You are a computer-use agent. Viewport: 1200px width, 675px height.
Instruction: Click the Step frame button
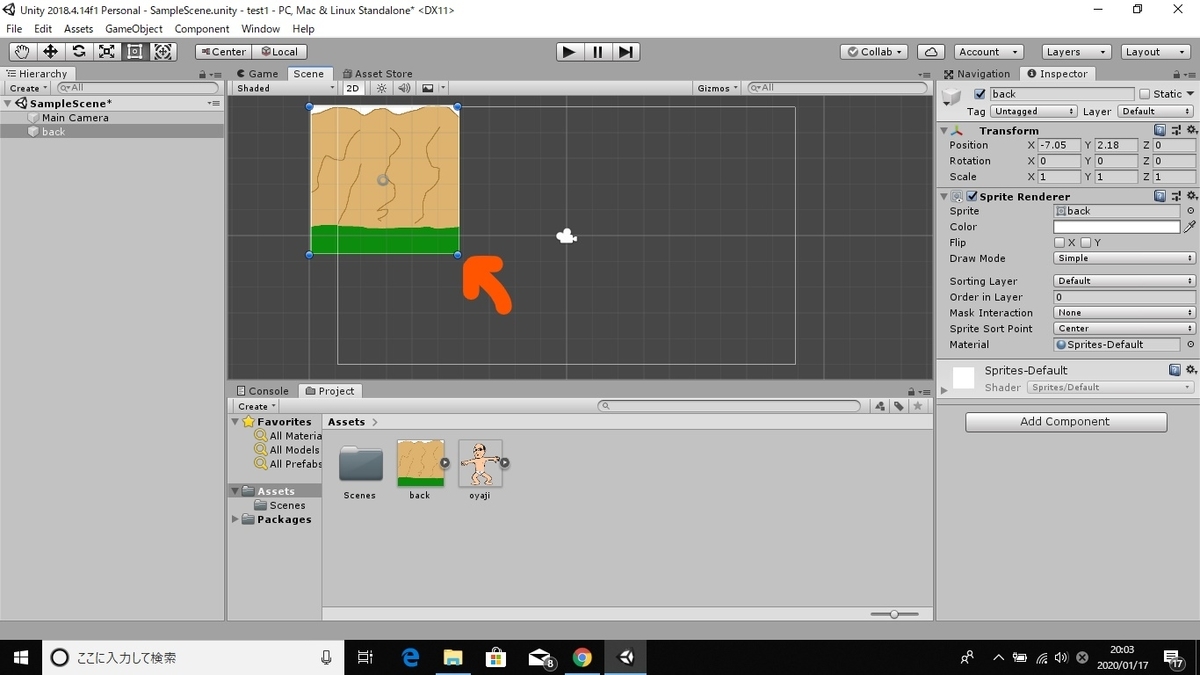[x=625, y=52]
